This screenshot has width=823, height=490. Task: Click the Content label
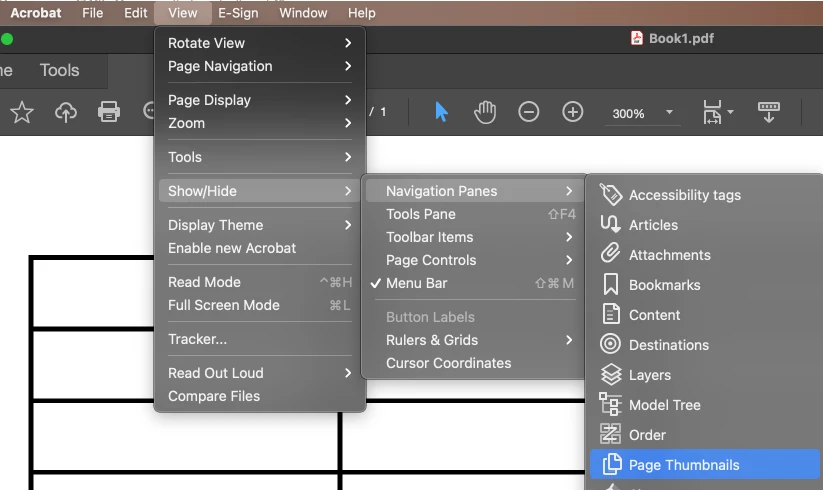tap(654, 315)
